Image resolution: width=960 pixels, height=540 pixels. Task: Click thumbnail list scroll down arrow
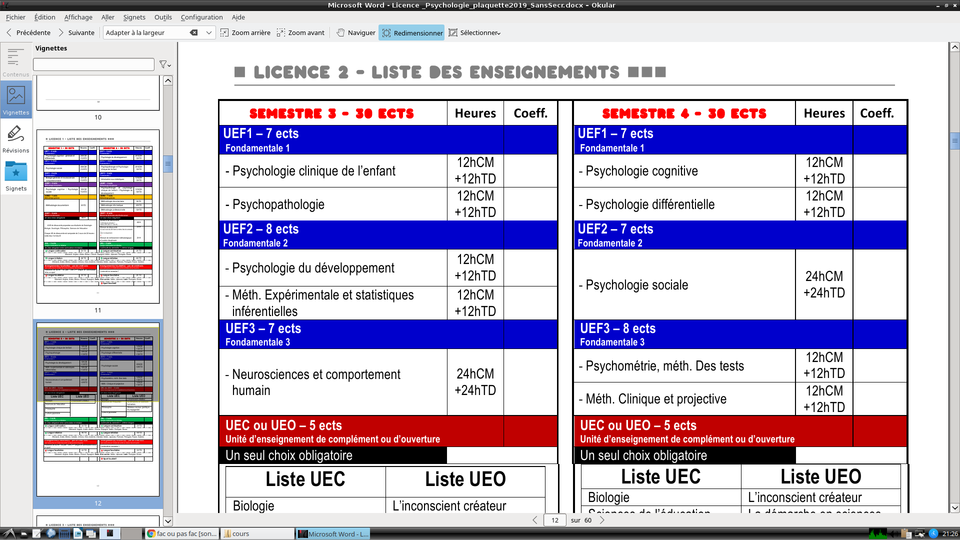click(x=168, y=521)
